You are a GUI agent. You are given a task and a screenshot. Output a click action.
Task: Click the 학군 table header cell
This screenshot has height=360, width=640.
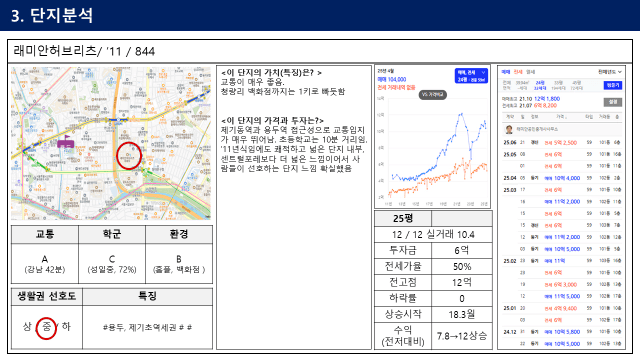pos(112,234)
